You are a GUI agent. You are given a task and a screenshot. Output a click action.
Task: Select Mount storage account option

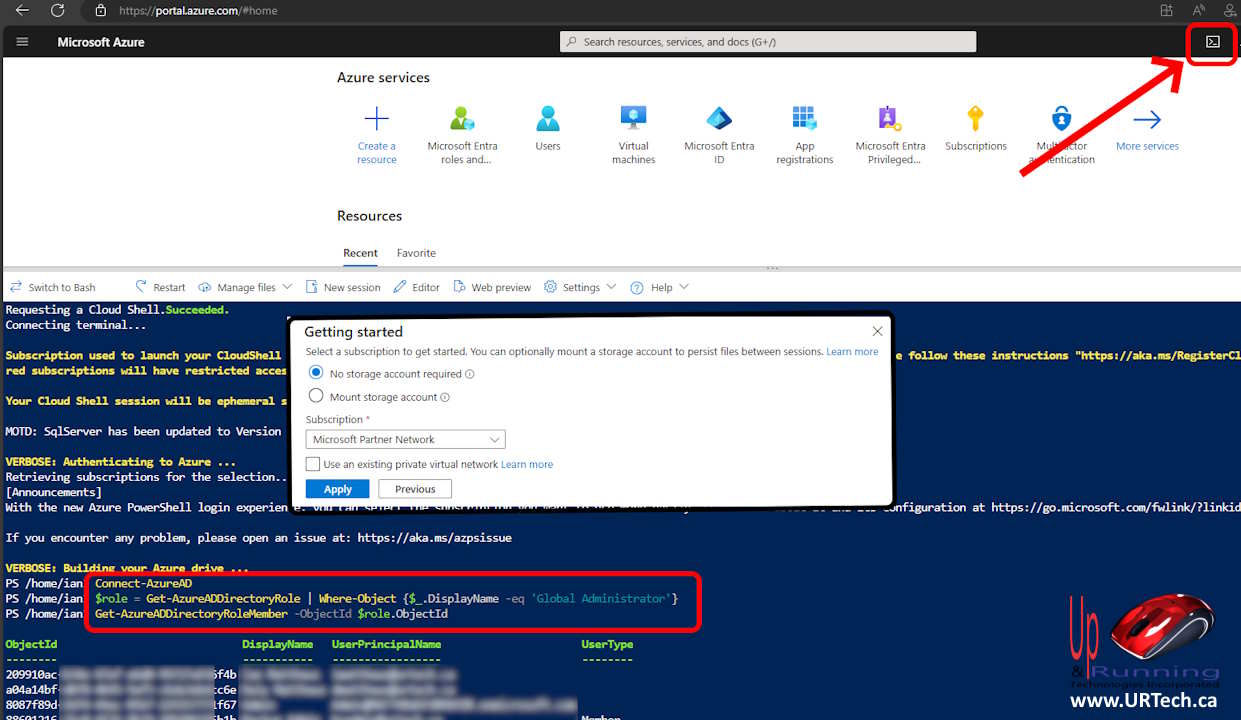coord(317,396)
